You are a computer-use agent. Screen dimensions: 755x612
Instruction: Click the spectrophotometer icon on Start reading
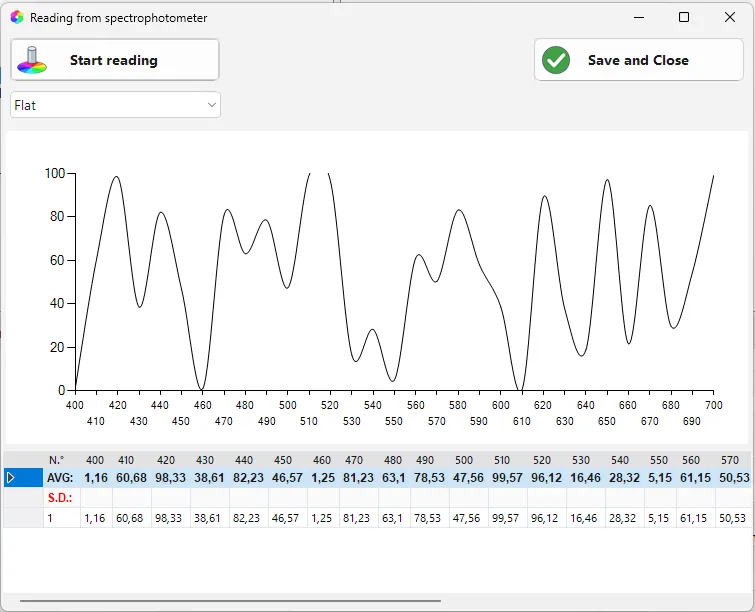tap(32, 60)
